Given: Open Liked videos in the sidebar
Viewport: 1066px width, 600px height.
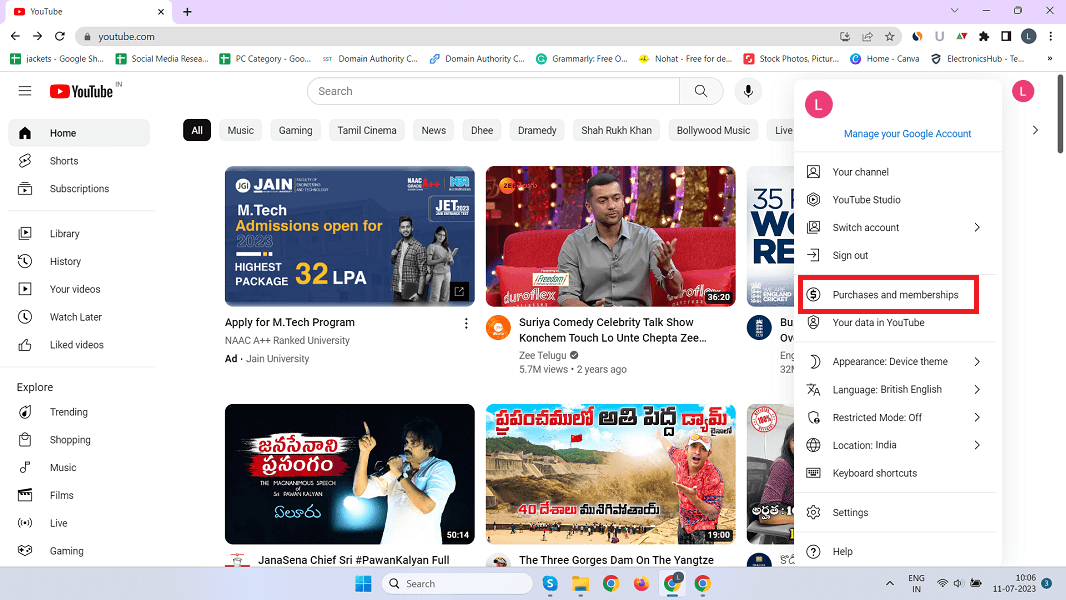Looking at the screenshot, I should click(76, 345).
